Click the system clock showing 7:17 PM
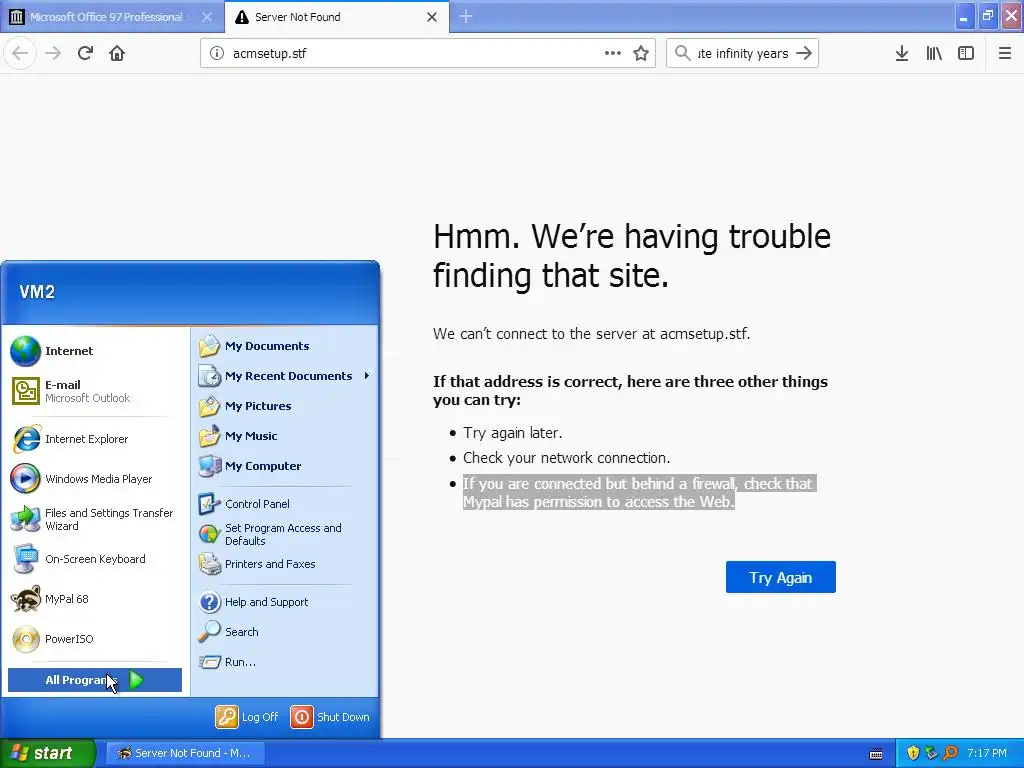The width and height of the screenshot is (1024, 768). coord(987,753)
